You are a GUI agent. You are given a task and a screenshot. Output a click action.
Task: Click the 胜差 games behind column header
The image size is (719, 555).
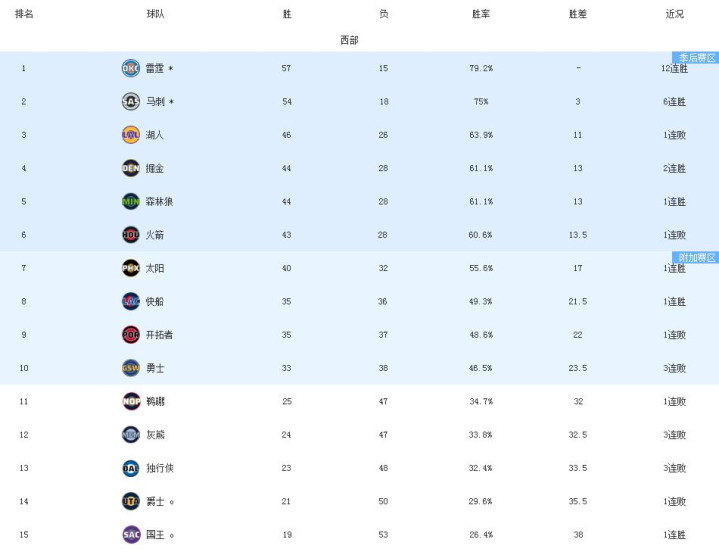[578, 14]
